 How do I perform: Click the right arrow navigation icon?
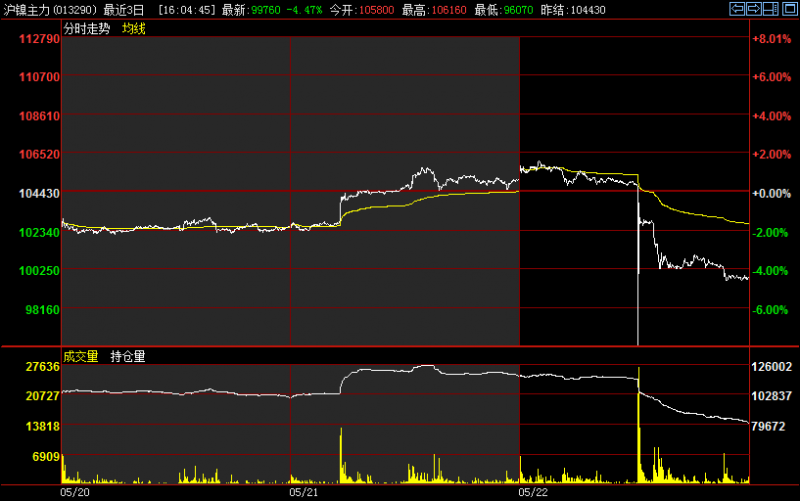[x=754, y=9]
